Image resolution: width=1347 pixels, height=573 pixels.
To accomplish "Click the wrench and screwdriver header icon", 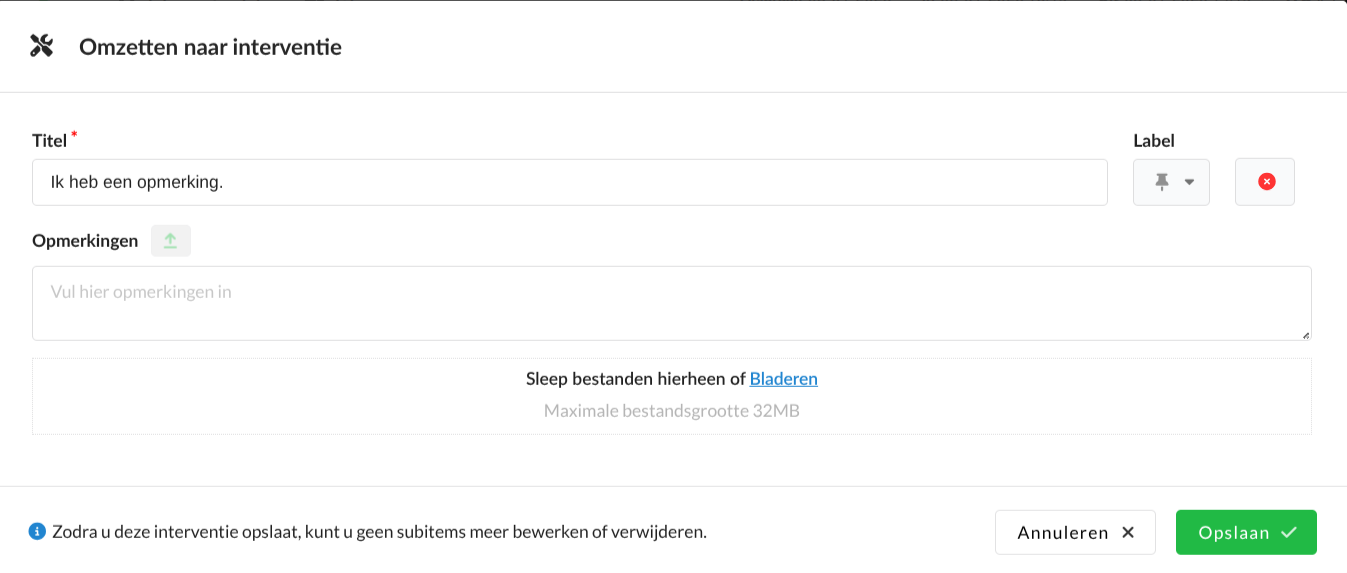I will (x=41, y=46).
